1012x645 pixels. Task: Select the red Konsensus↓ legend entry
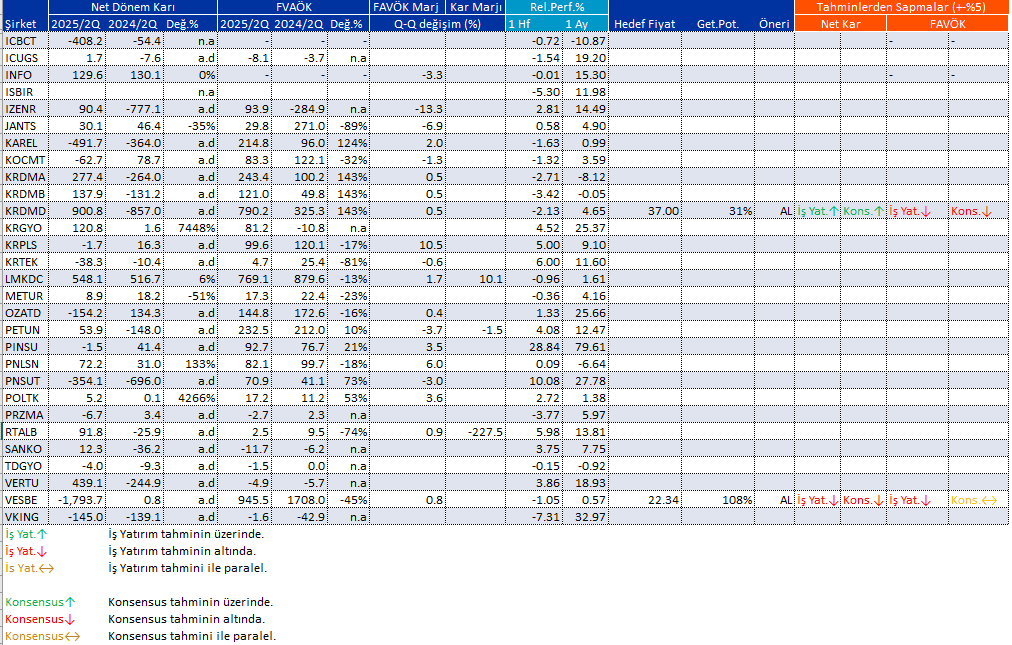click(40, 619)
